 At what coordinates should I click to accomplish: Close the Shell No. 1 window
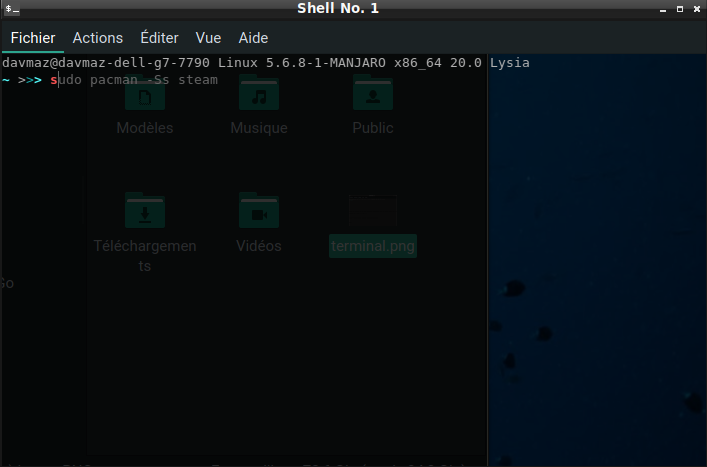click(x=697, y=9)
